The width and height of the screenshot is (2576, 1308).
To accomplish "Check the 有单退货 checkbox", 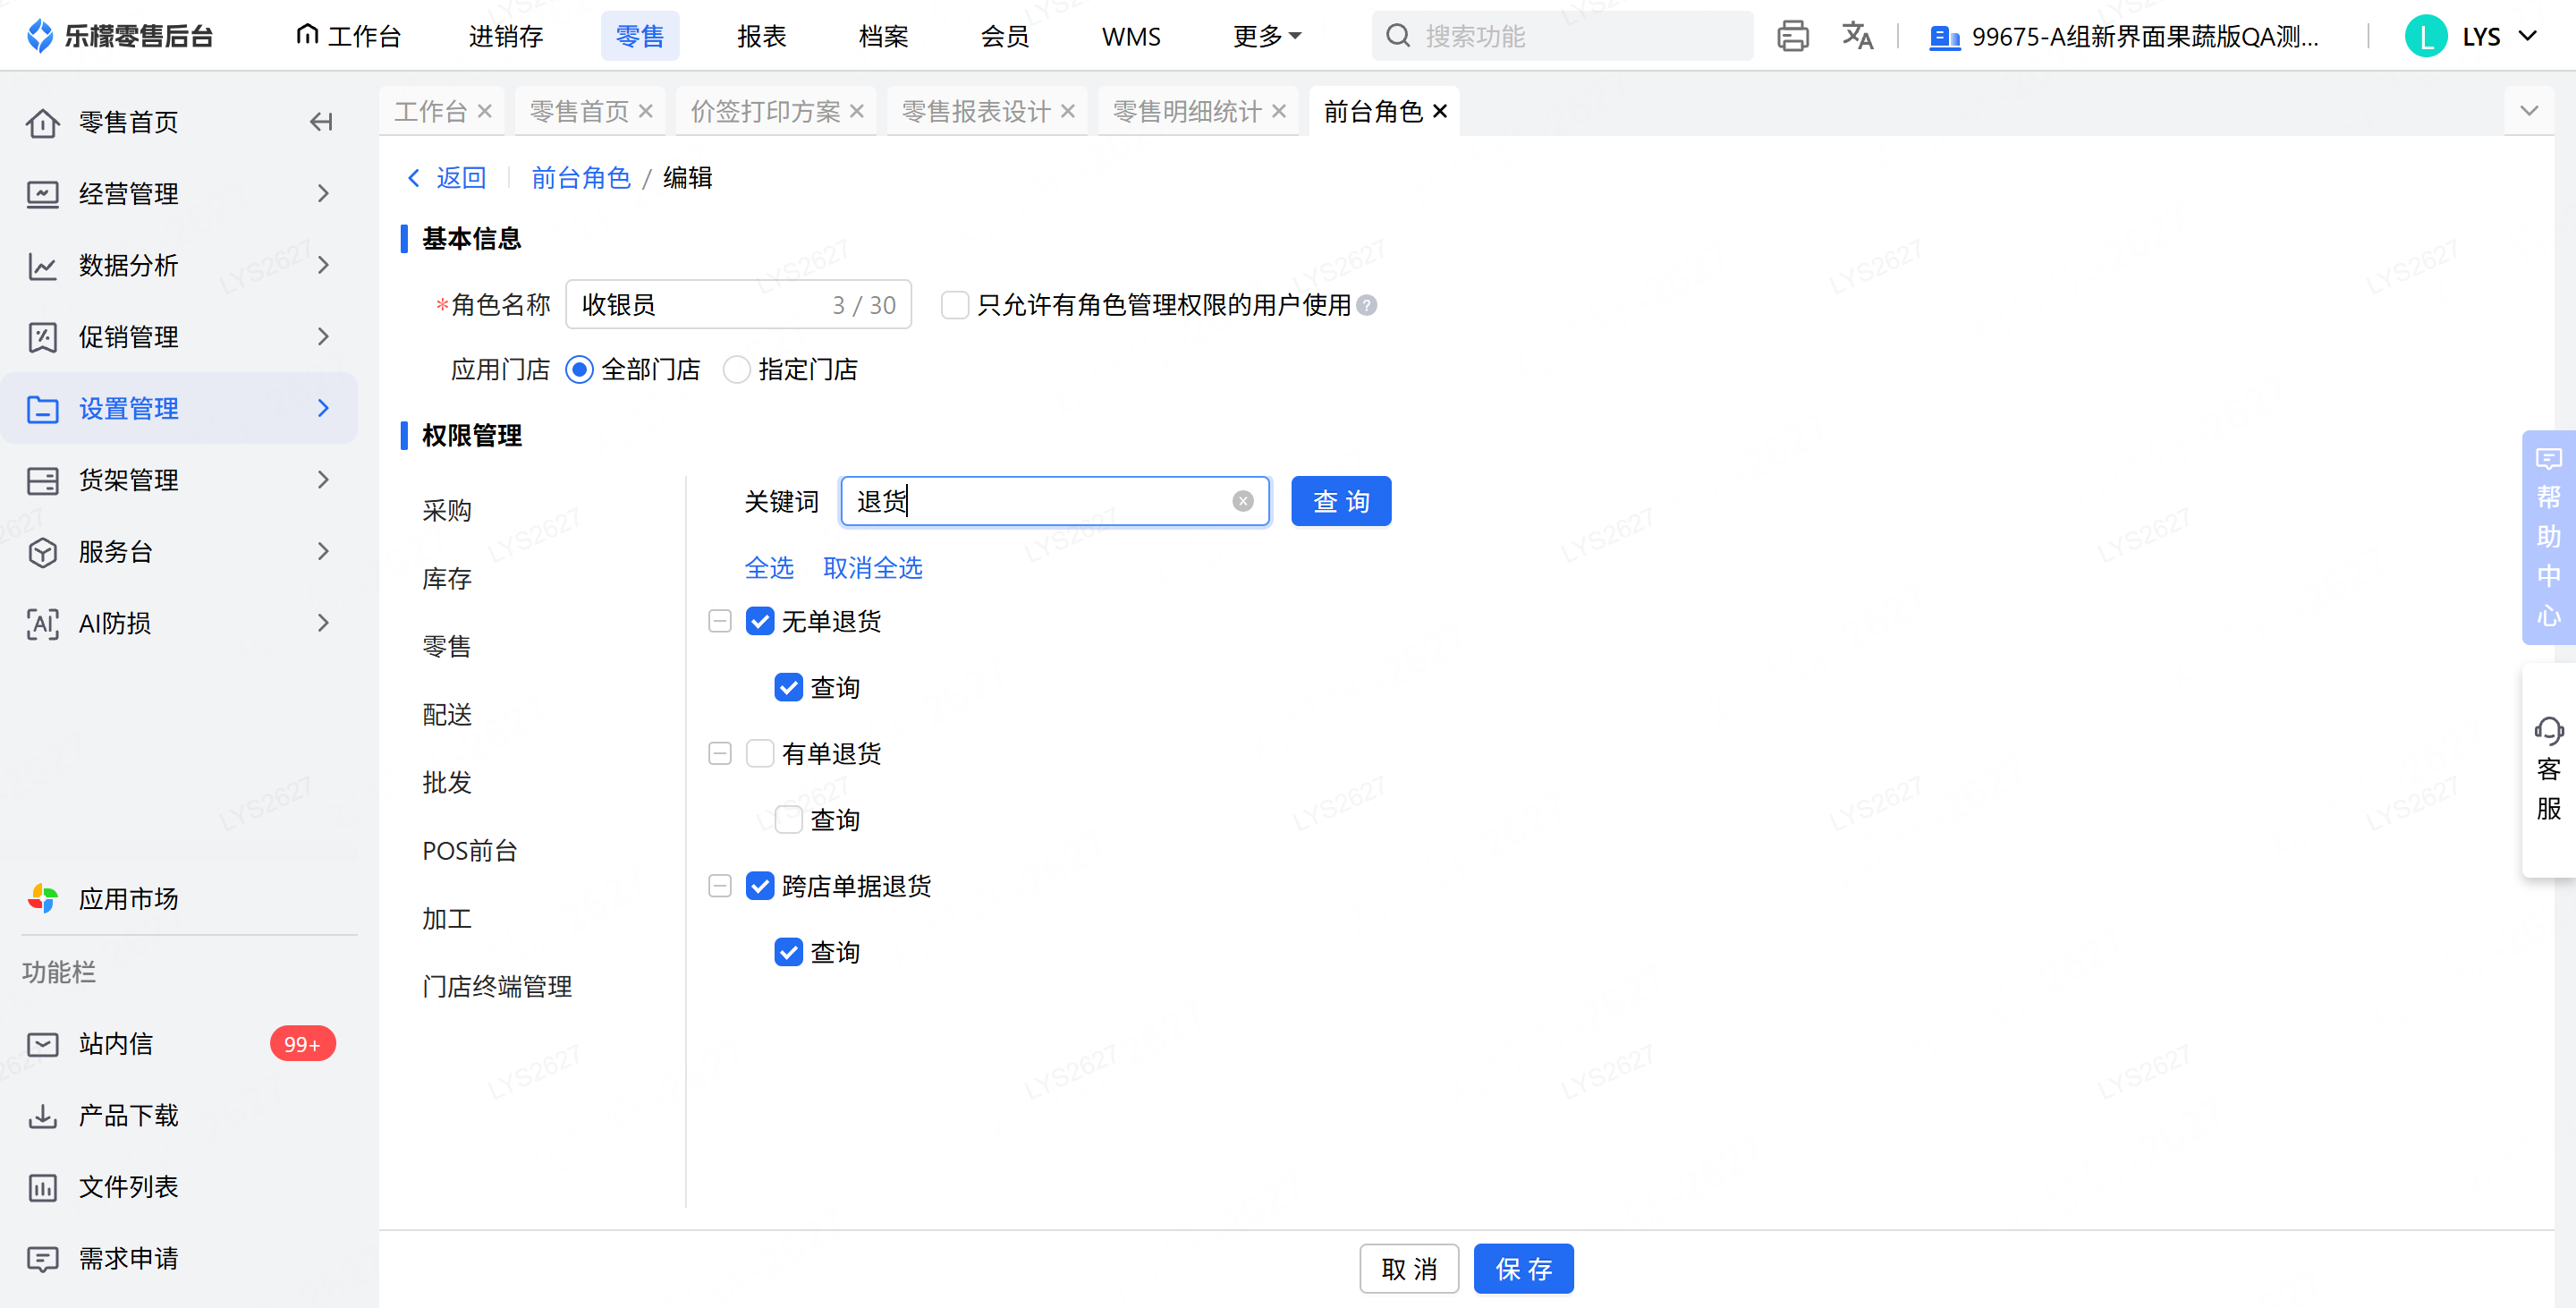I will click(x=760, y=754).
